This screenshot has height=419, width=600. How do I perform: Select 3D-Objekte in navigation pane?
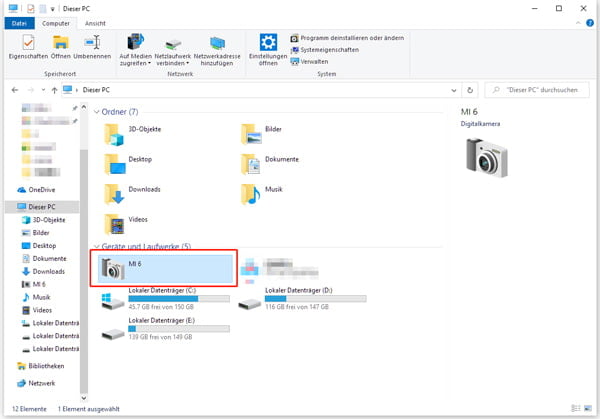44,220
